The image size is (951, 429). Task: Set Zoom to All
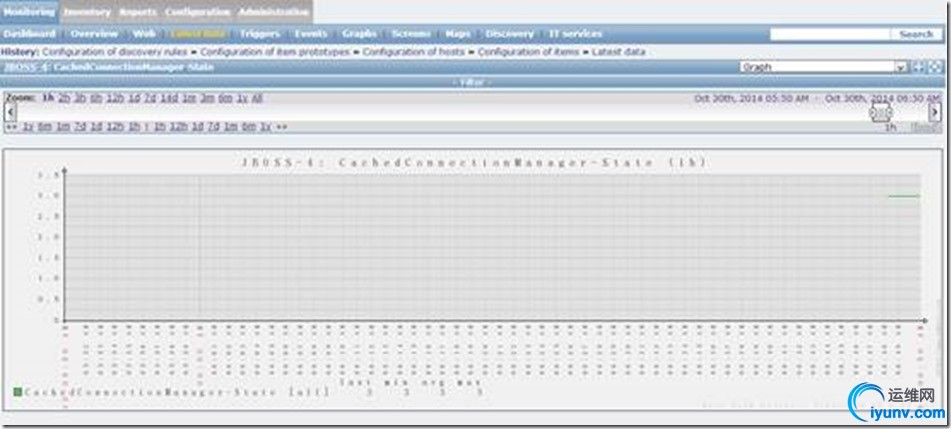coord(257,98)
